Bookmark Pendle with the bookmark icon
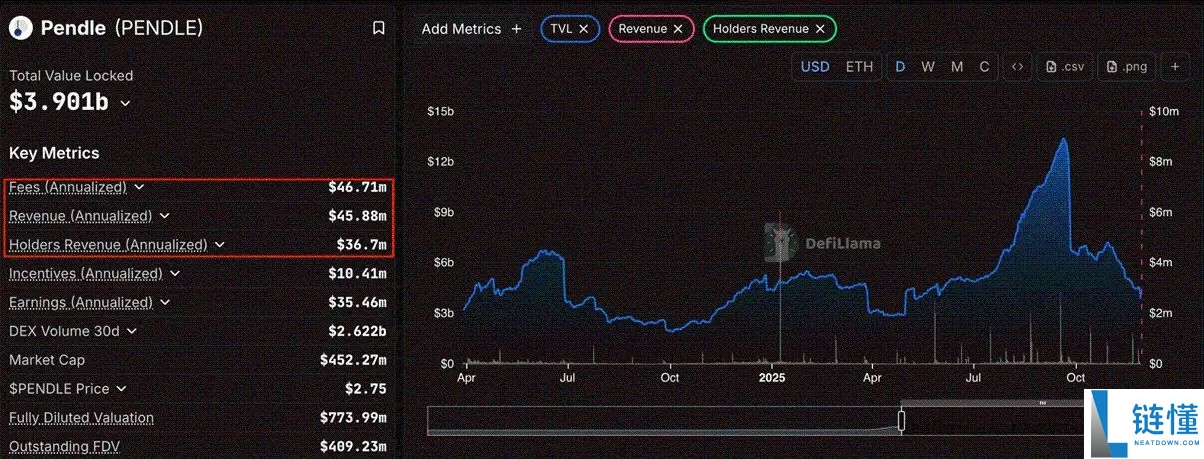1204x459 pixels. tap(379, 29)
